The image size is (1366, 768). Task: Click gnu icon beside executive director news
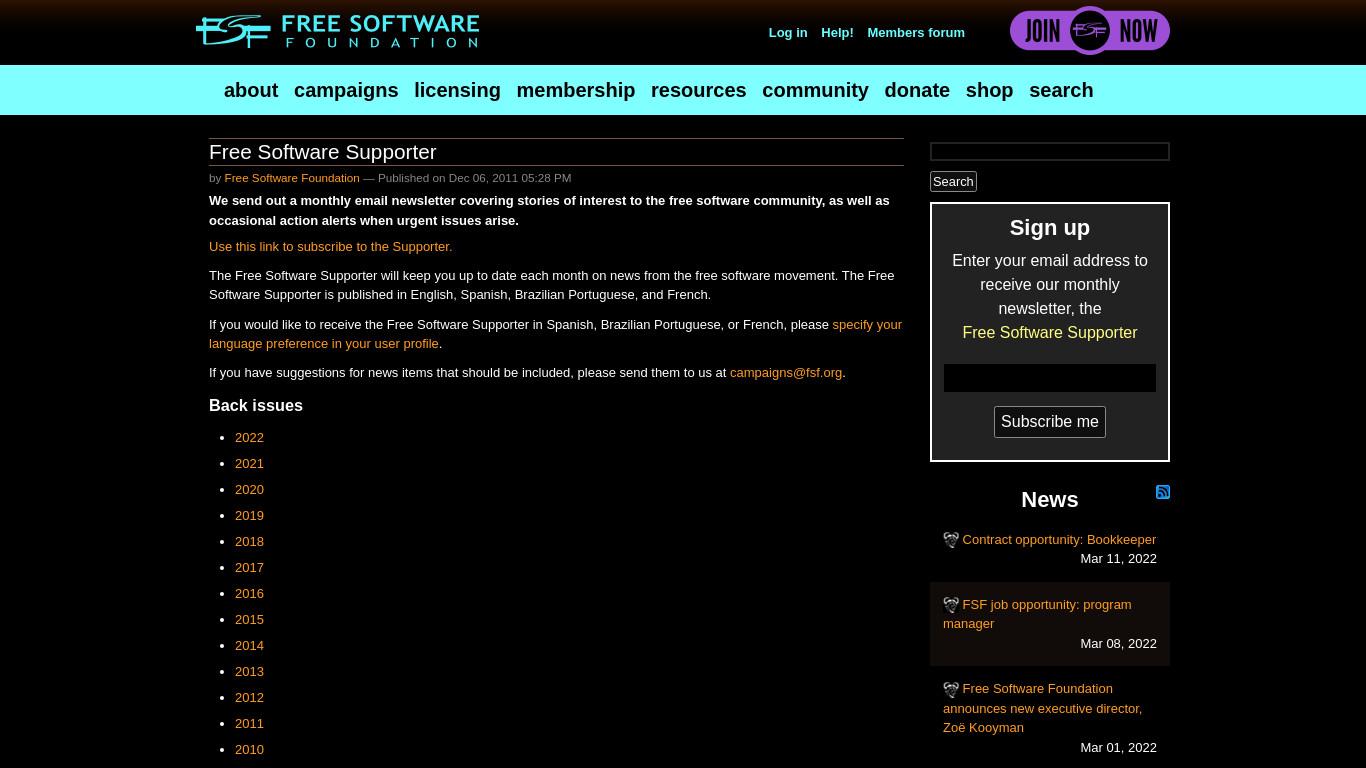pos(951,690)
